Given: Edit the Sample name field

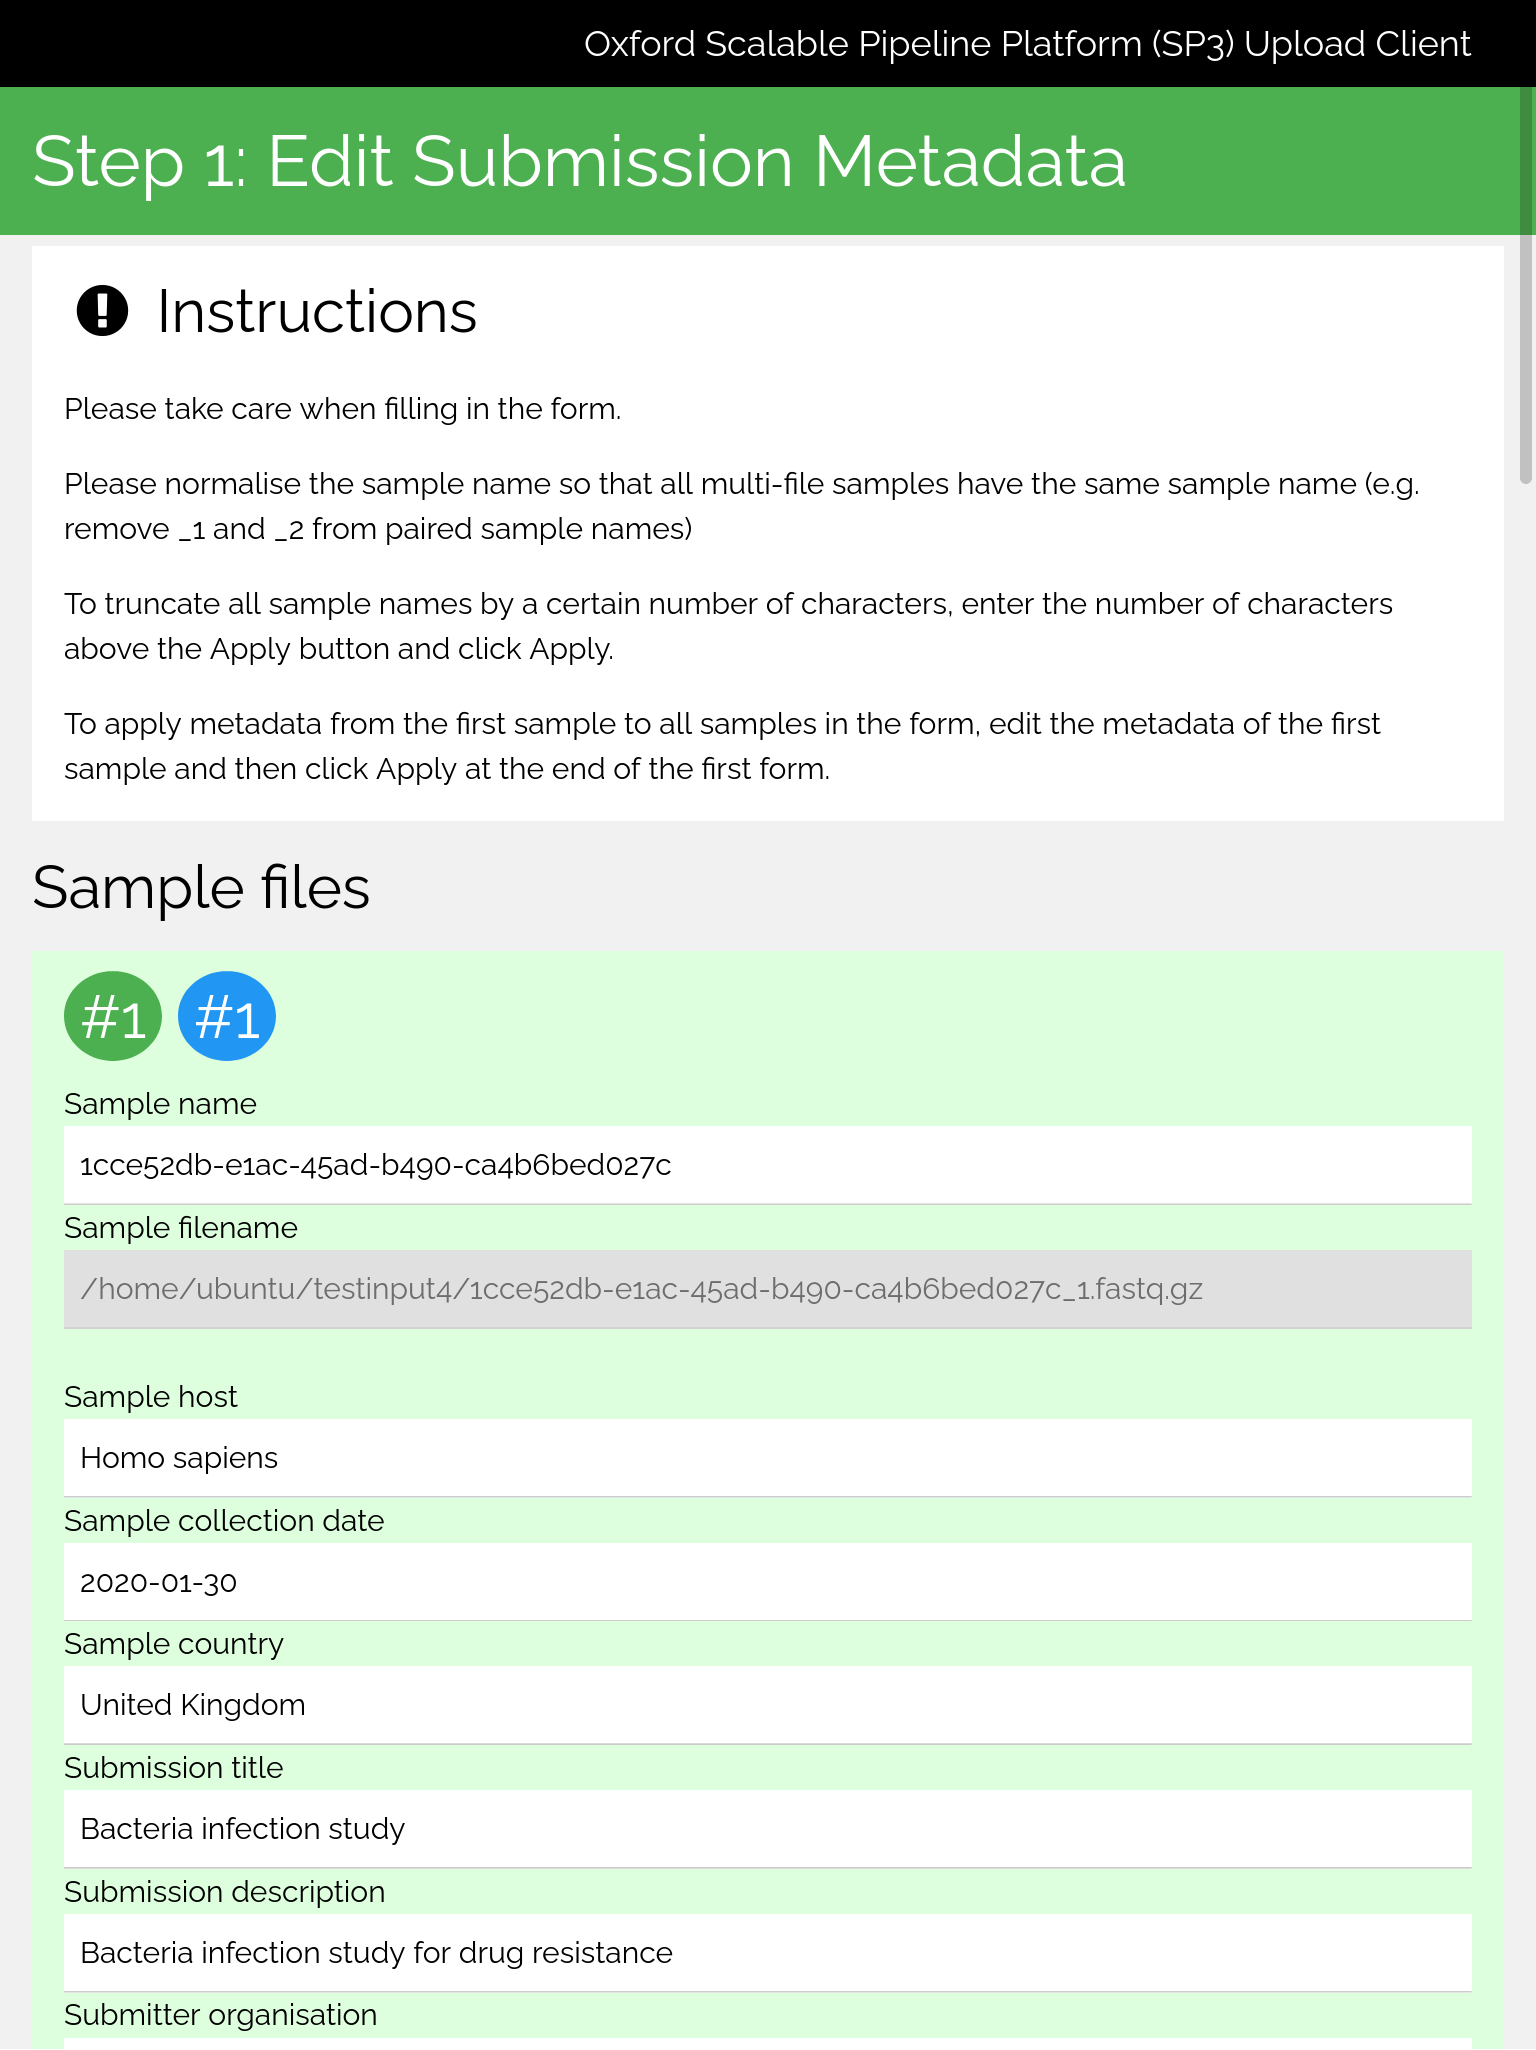Looking at the screenshot, I should [768, 1165].
